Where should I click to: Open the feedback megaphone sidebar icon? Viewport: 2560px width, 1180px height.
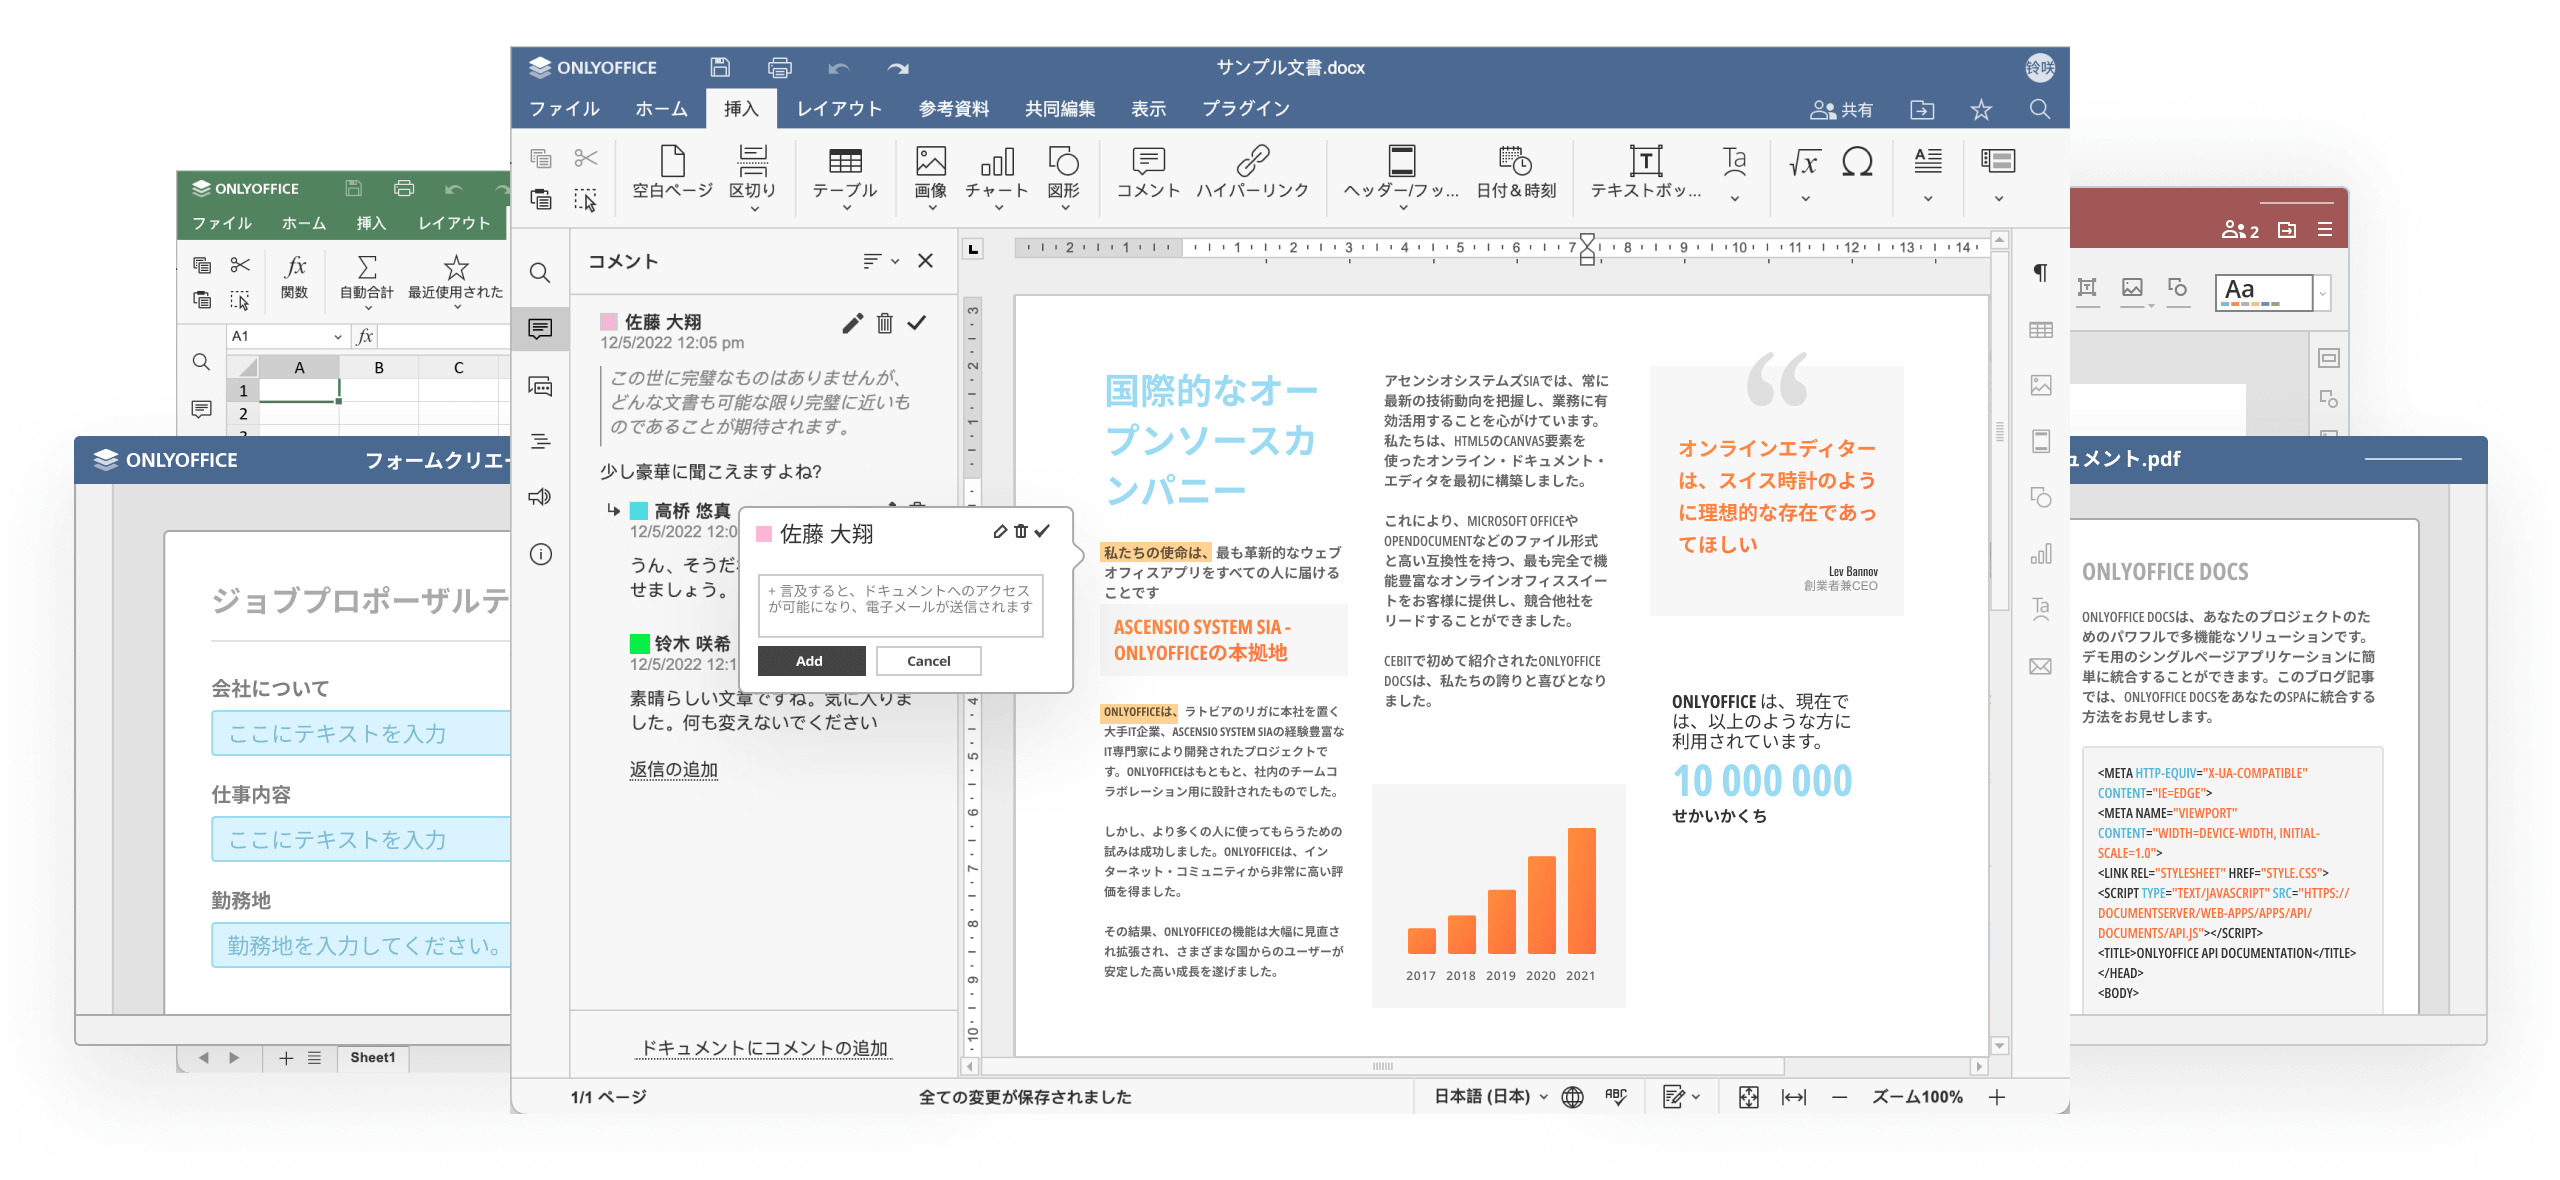click(x=540, y=497)
